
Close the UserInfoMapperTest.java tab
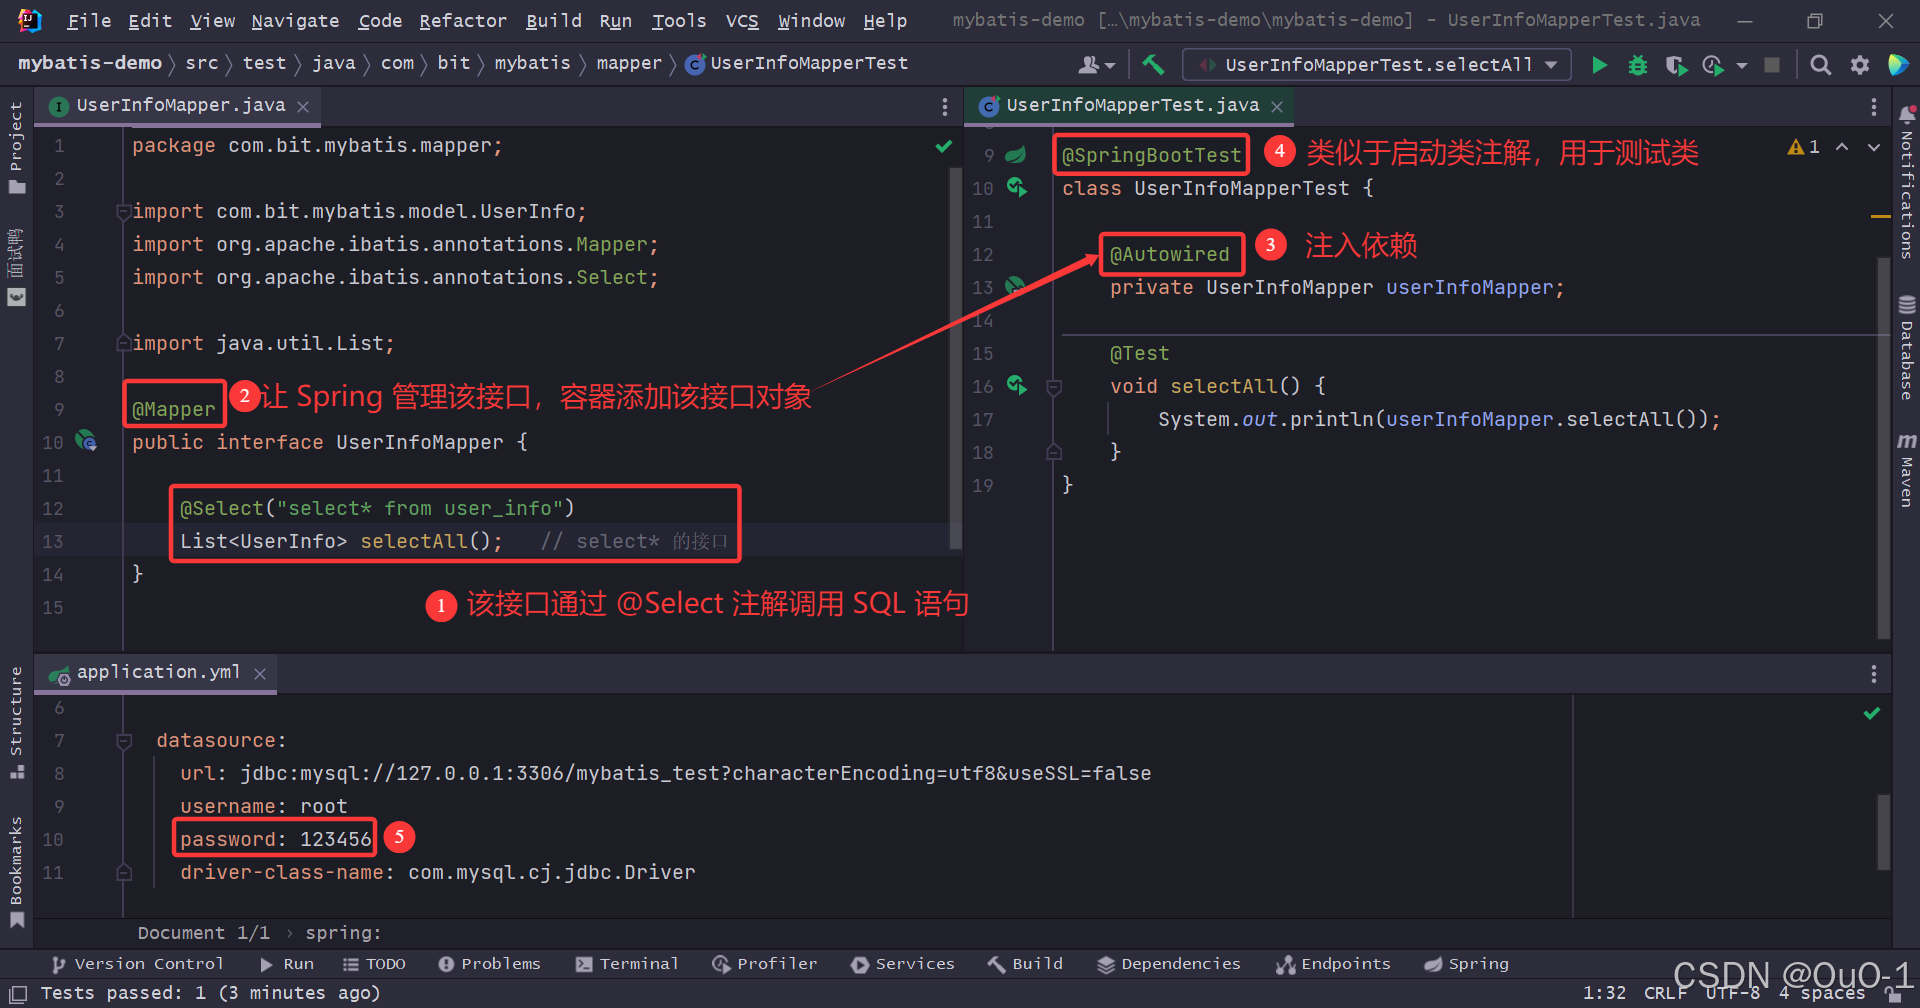1277,106
